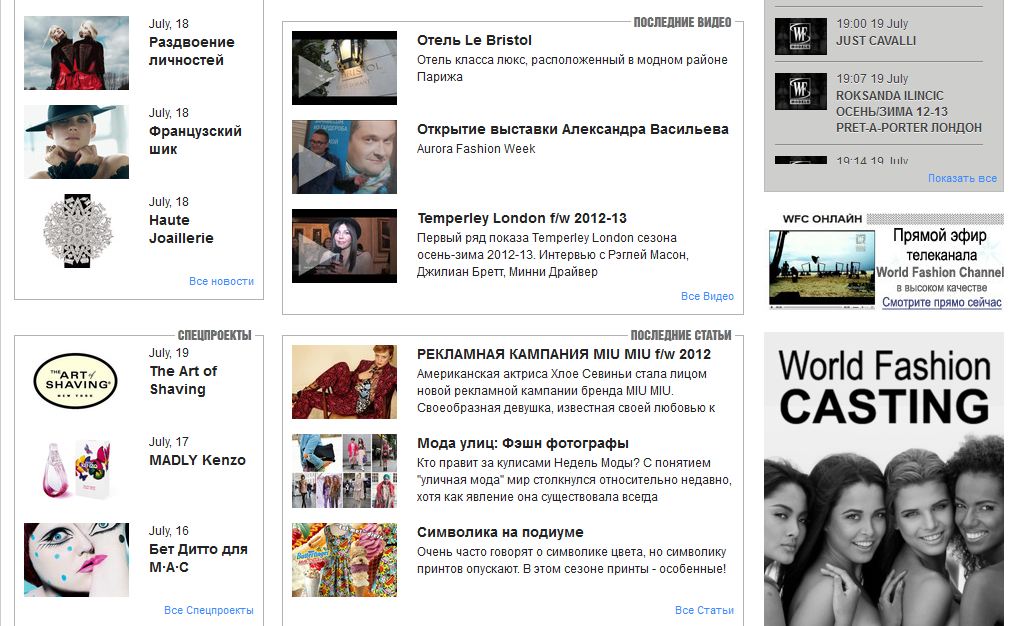Play the Александра Васильева exhibition video
Image resolution: width=1011 pixels, height=626 pixels.
(x=344, y=157)
